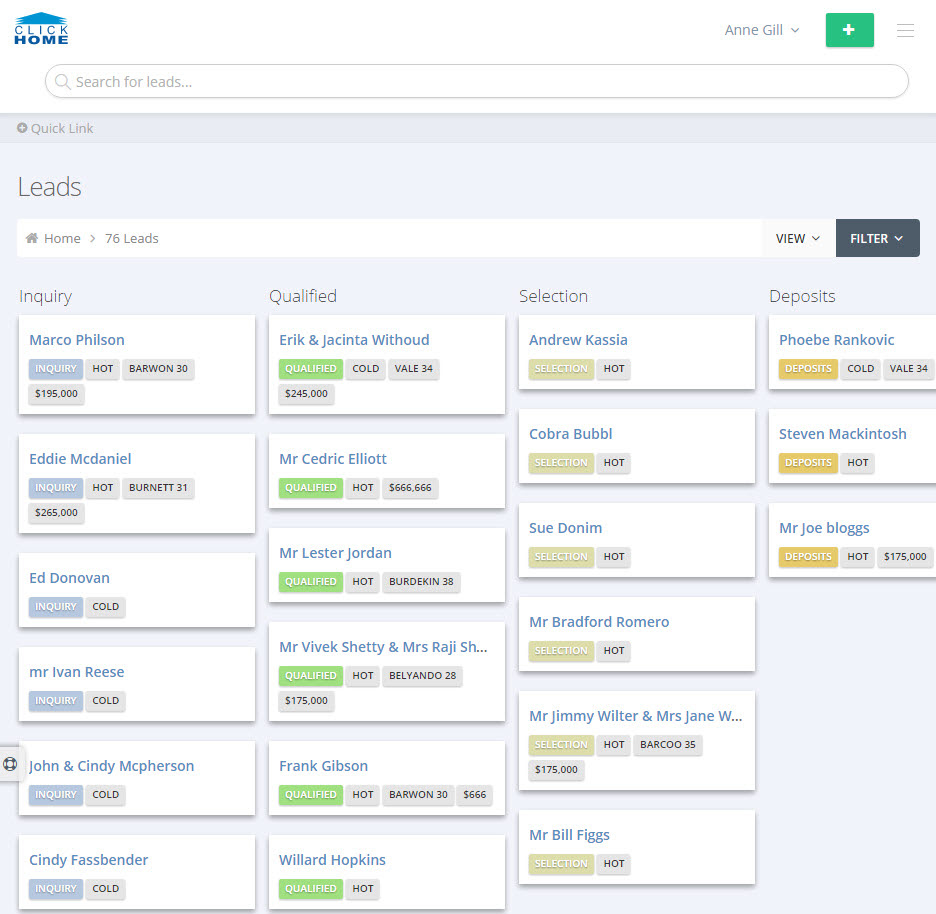Expand the FILTER dropdown
The image size is (936, 914).
pos(877,238)
